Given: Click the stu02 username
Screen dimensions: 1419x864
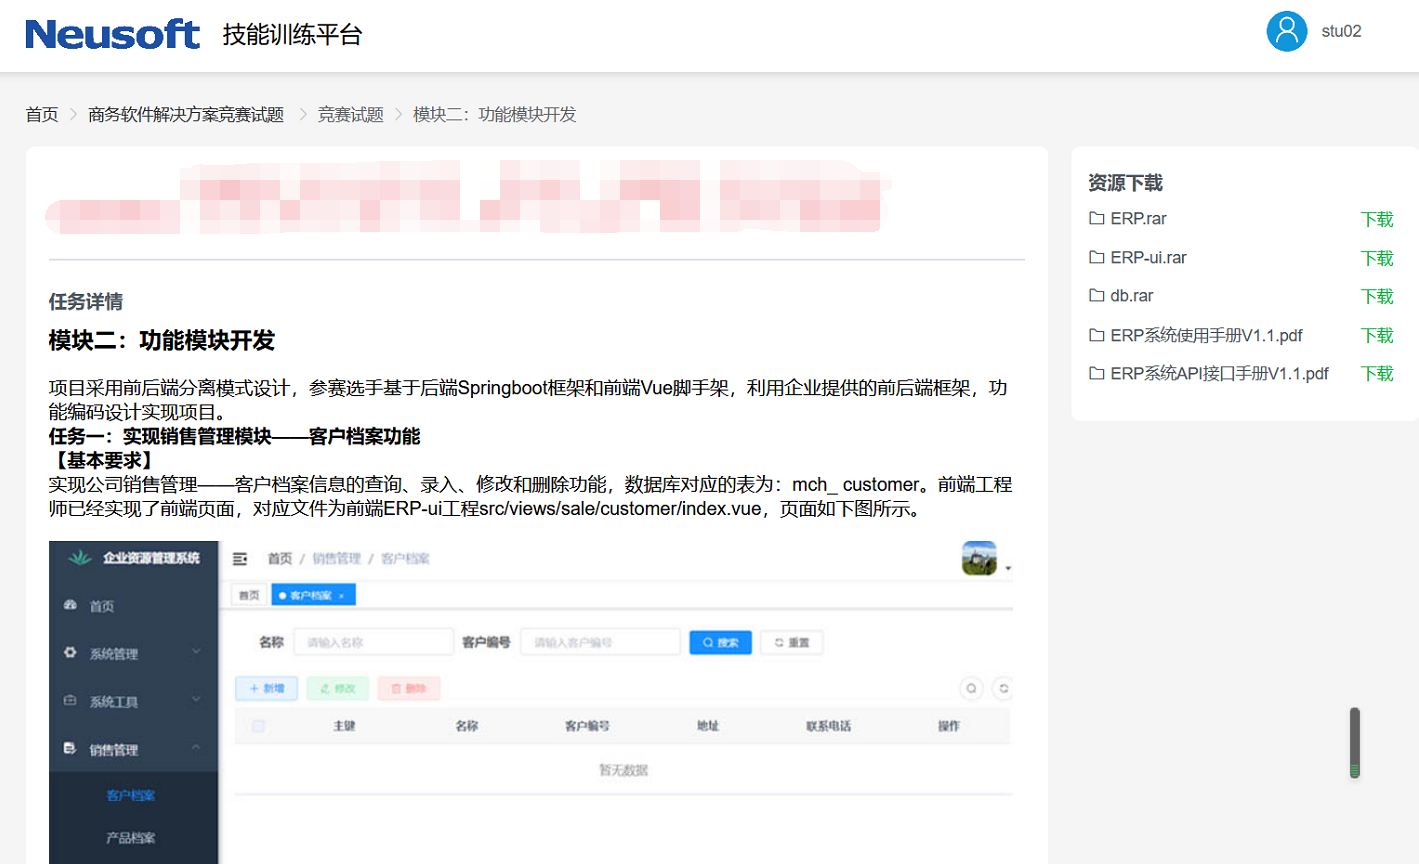Looking at the screenshot, I should (1341, 32).
